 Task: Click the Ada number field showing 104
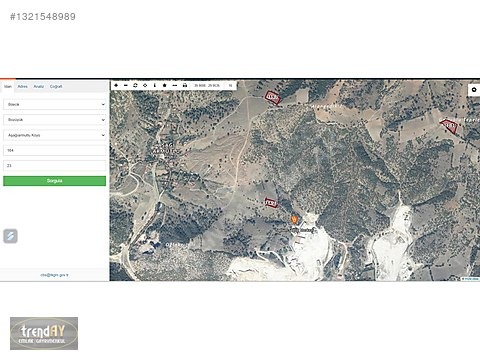55,150
